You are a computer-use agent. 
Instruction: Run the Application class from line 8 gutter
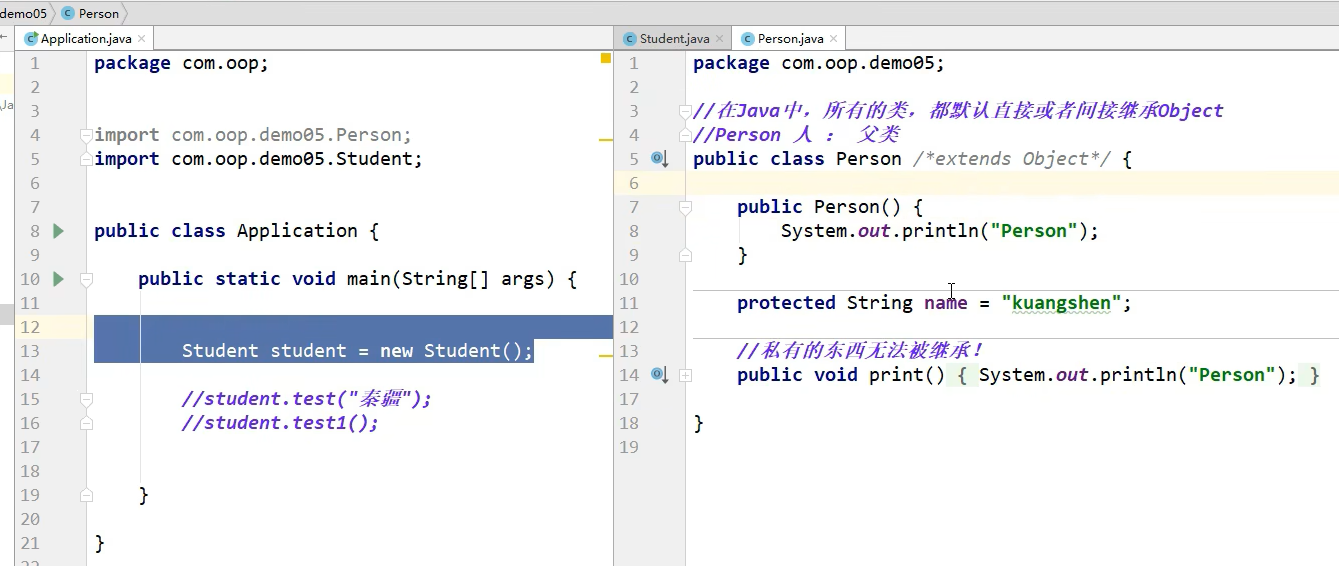(x=58, y=231)
